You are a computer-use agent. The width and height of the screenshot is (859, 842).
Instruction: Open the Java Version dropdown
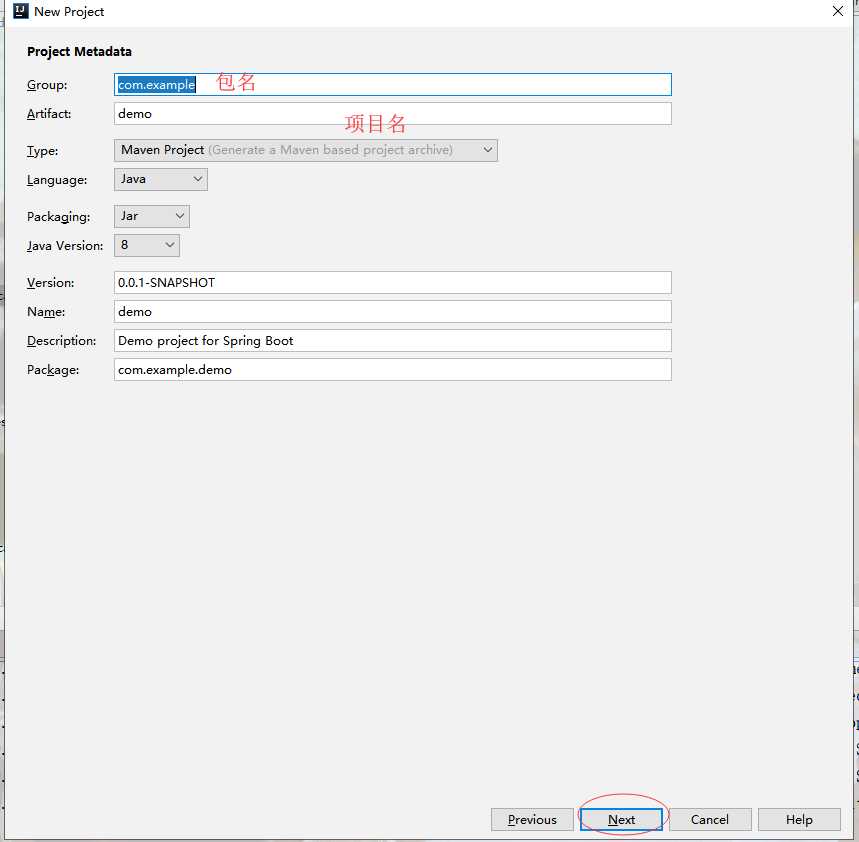147,245
